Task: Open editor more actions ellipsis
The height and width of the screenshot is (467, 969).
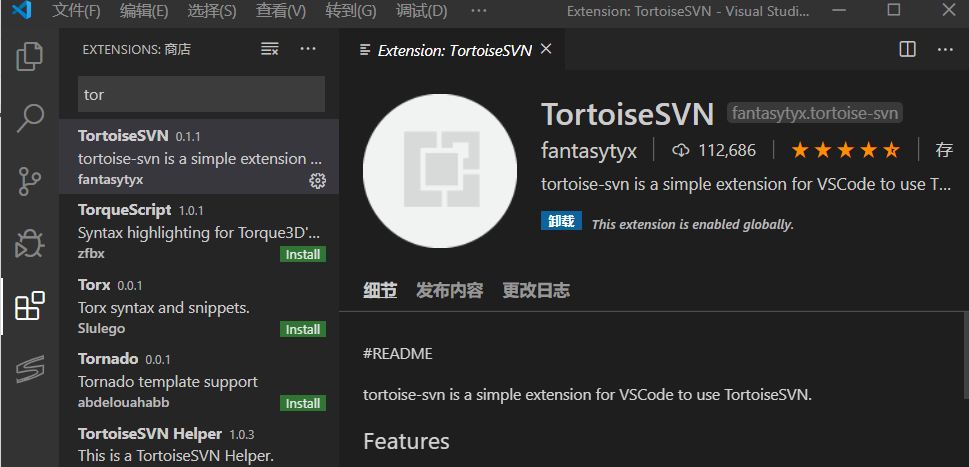Action: pyautogui.click(x=946, y=49)
